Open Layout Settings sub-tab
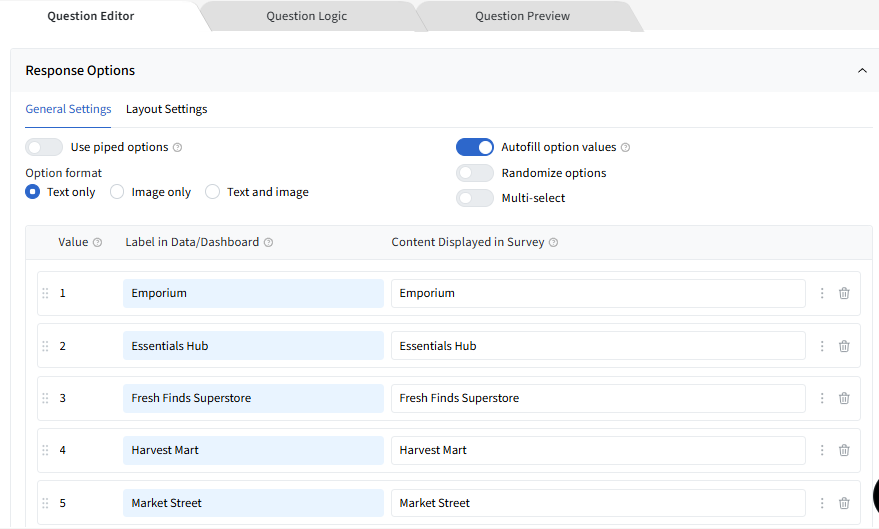 click(166, 109)
